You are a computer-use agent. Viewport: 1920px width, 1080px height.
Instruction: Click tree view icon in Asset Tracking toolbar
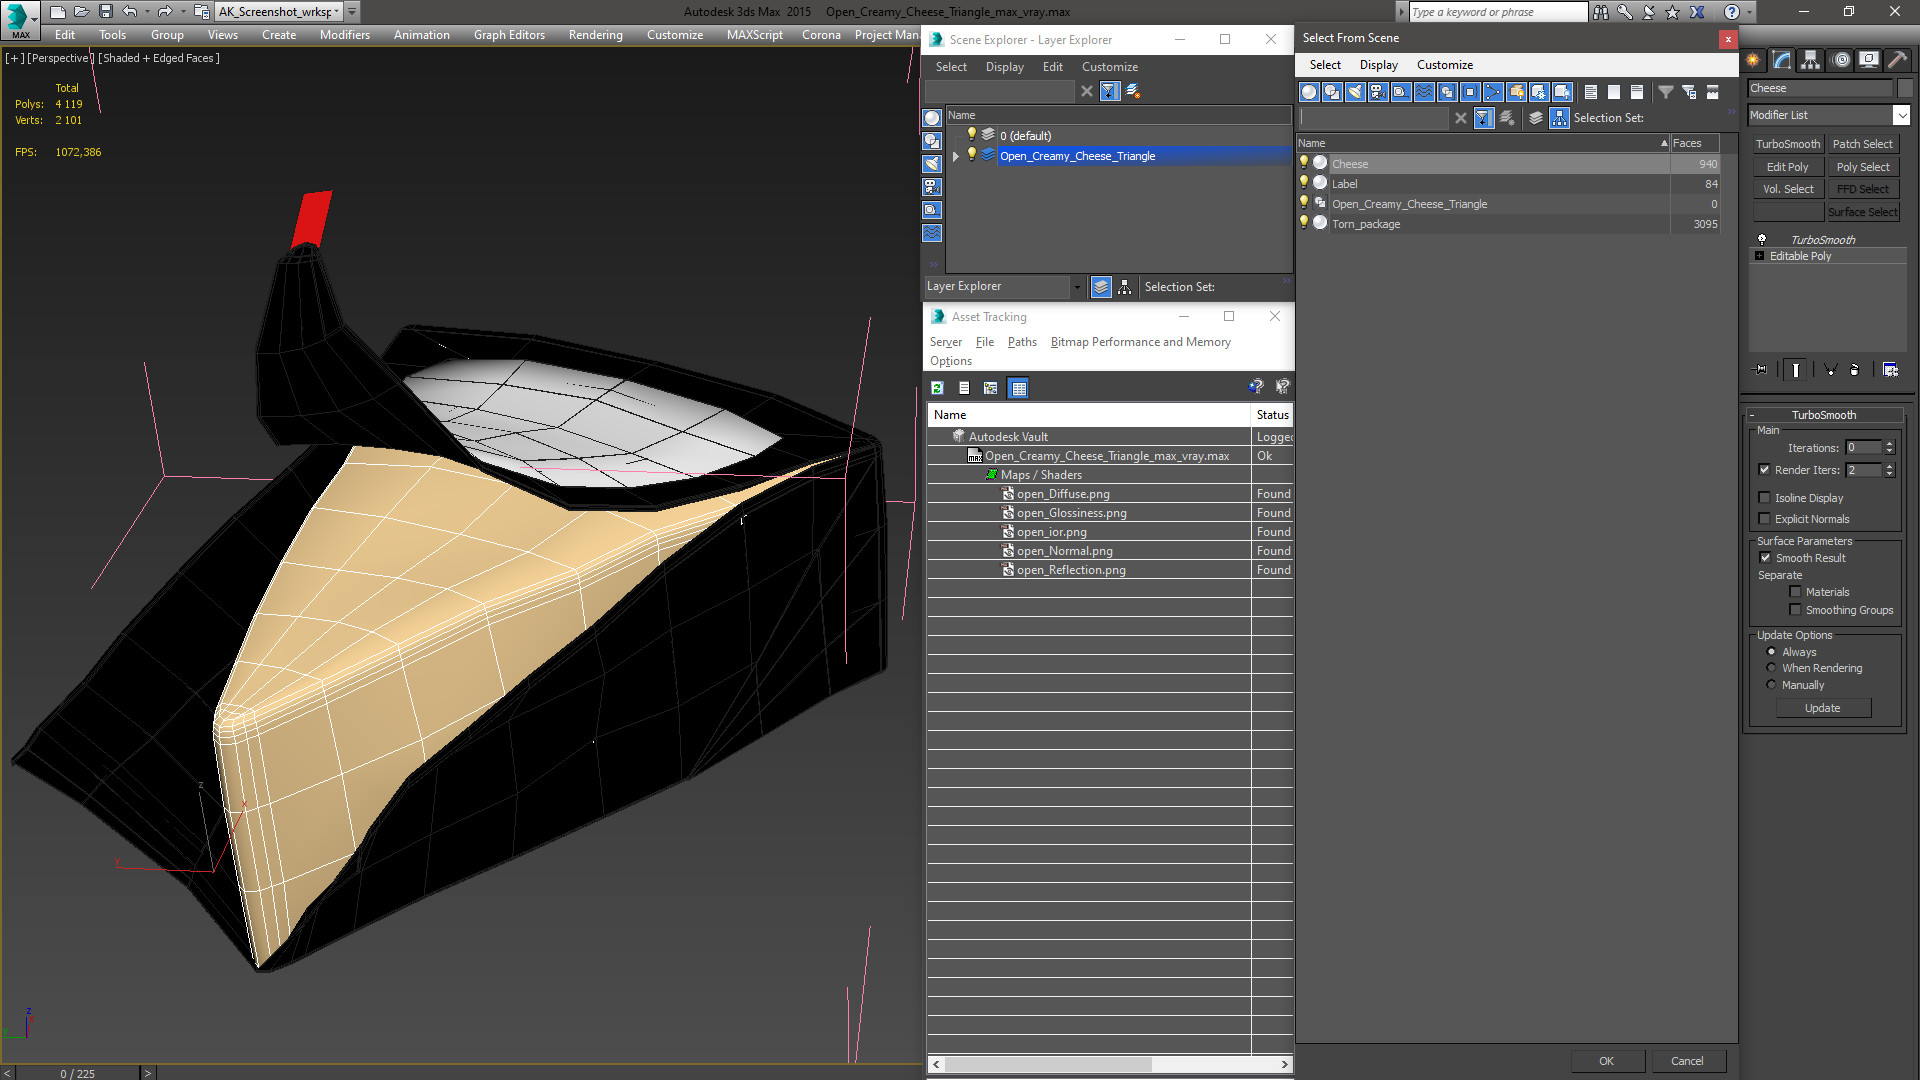tap(991, 388)
